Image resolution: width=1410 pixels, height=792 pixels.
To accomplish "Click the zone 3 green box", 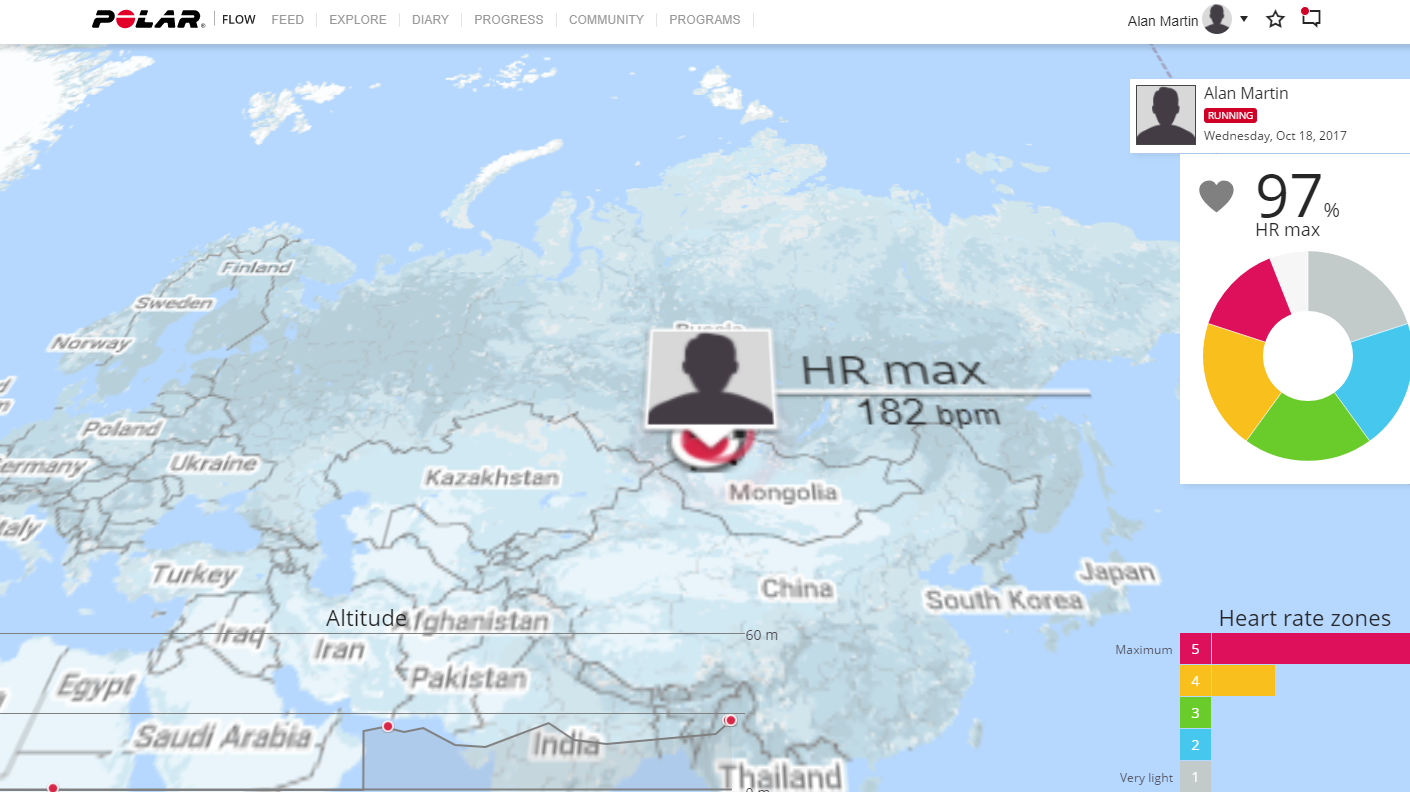I will point(1195,713).
